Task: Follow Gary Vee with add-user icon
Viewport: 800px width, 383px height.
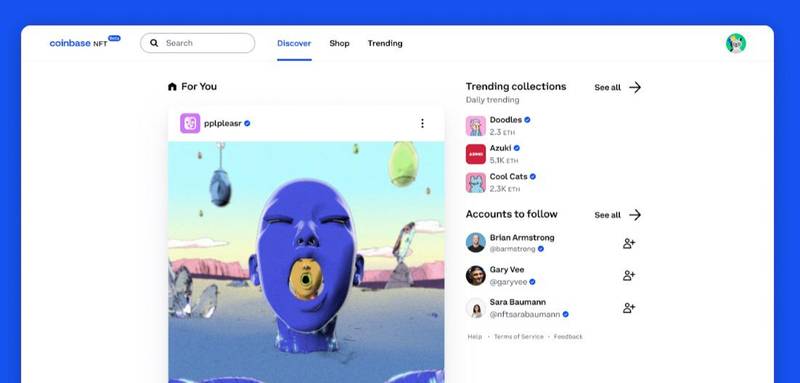Action: (629, 275)
